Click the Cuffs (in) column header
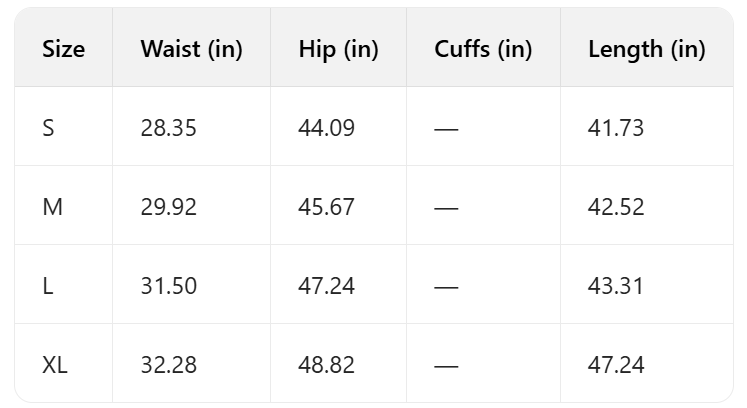The image size is (747, 408). tap(483, 49)
